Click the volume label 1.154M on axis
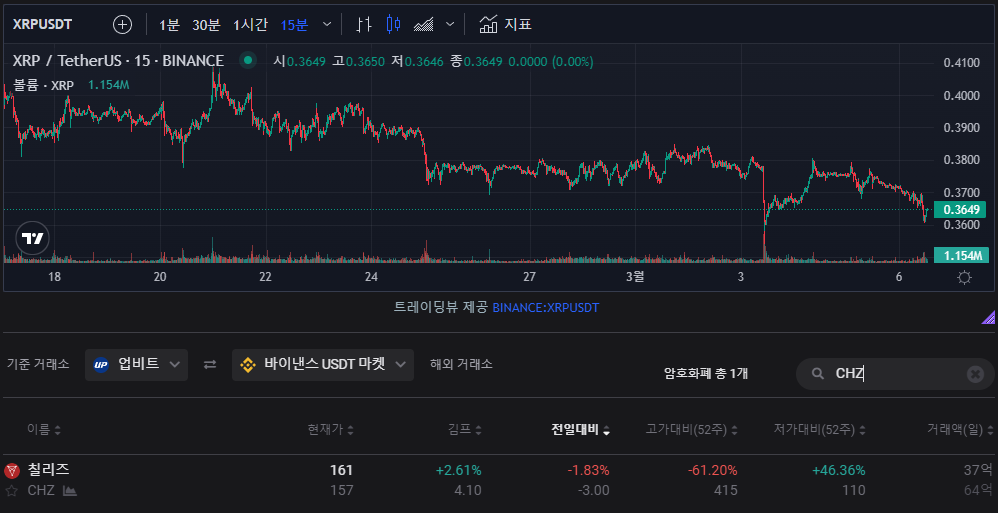The width and height of the screenshot is (998, 513). tap(961, 255)
